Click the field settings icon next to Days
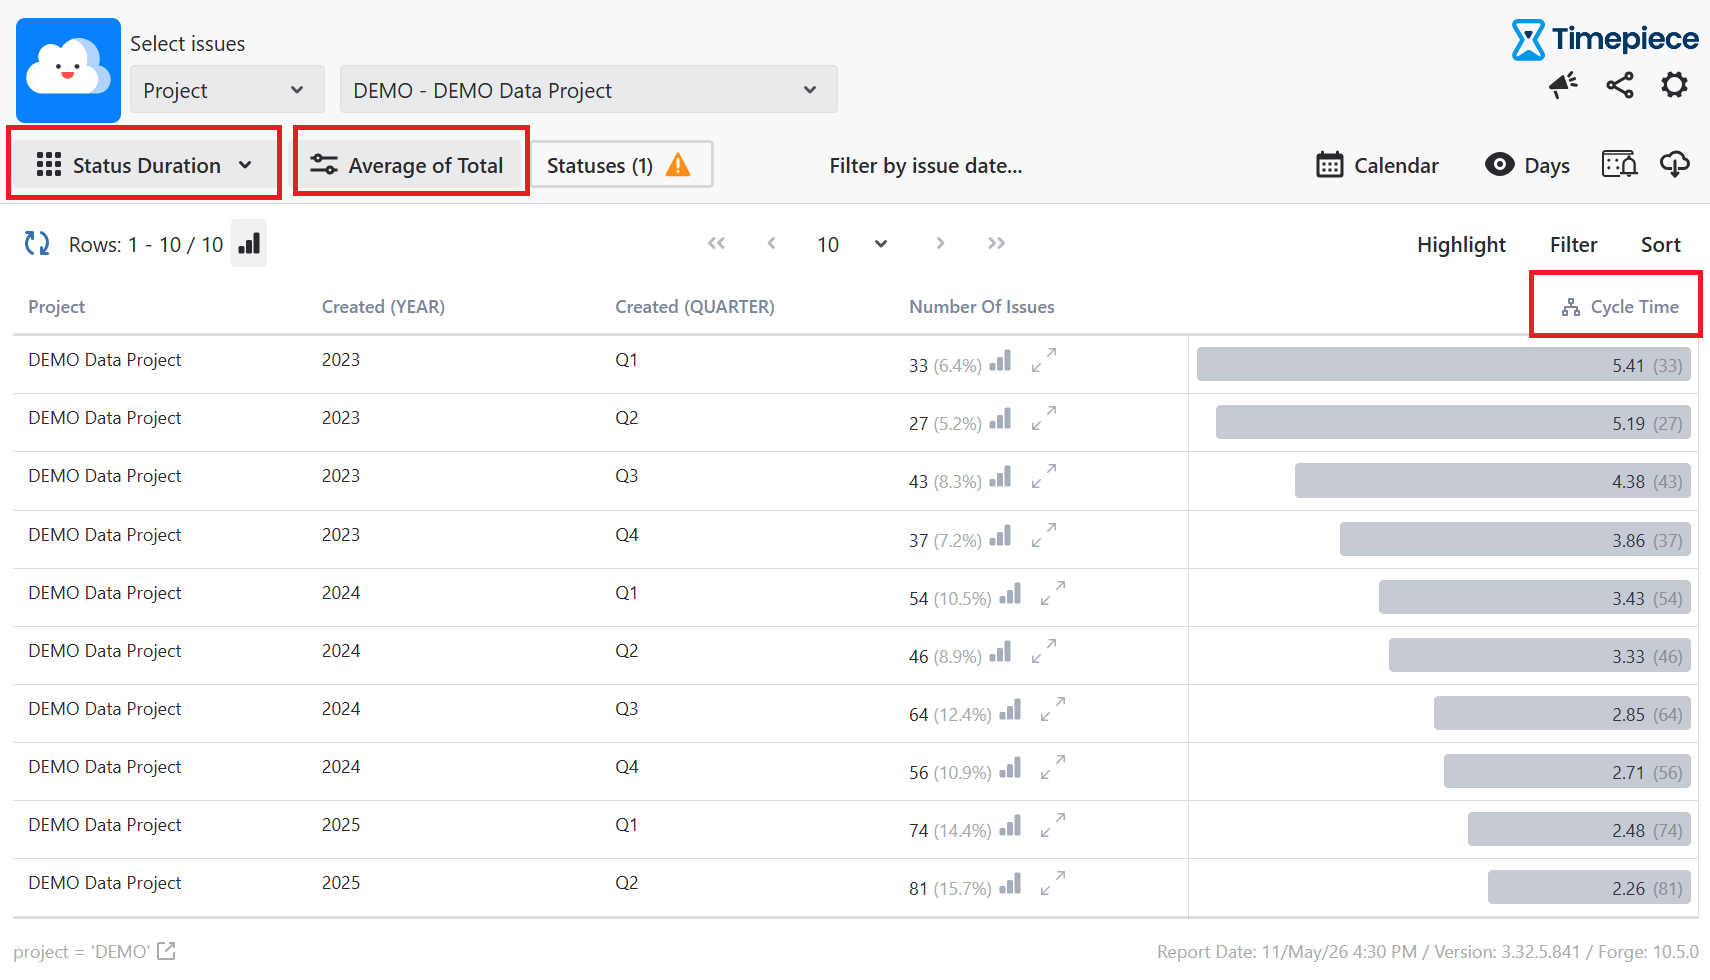The width and height of the screenshot is (1710, 980). 1619,164
